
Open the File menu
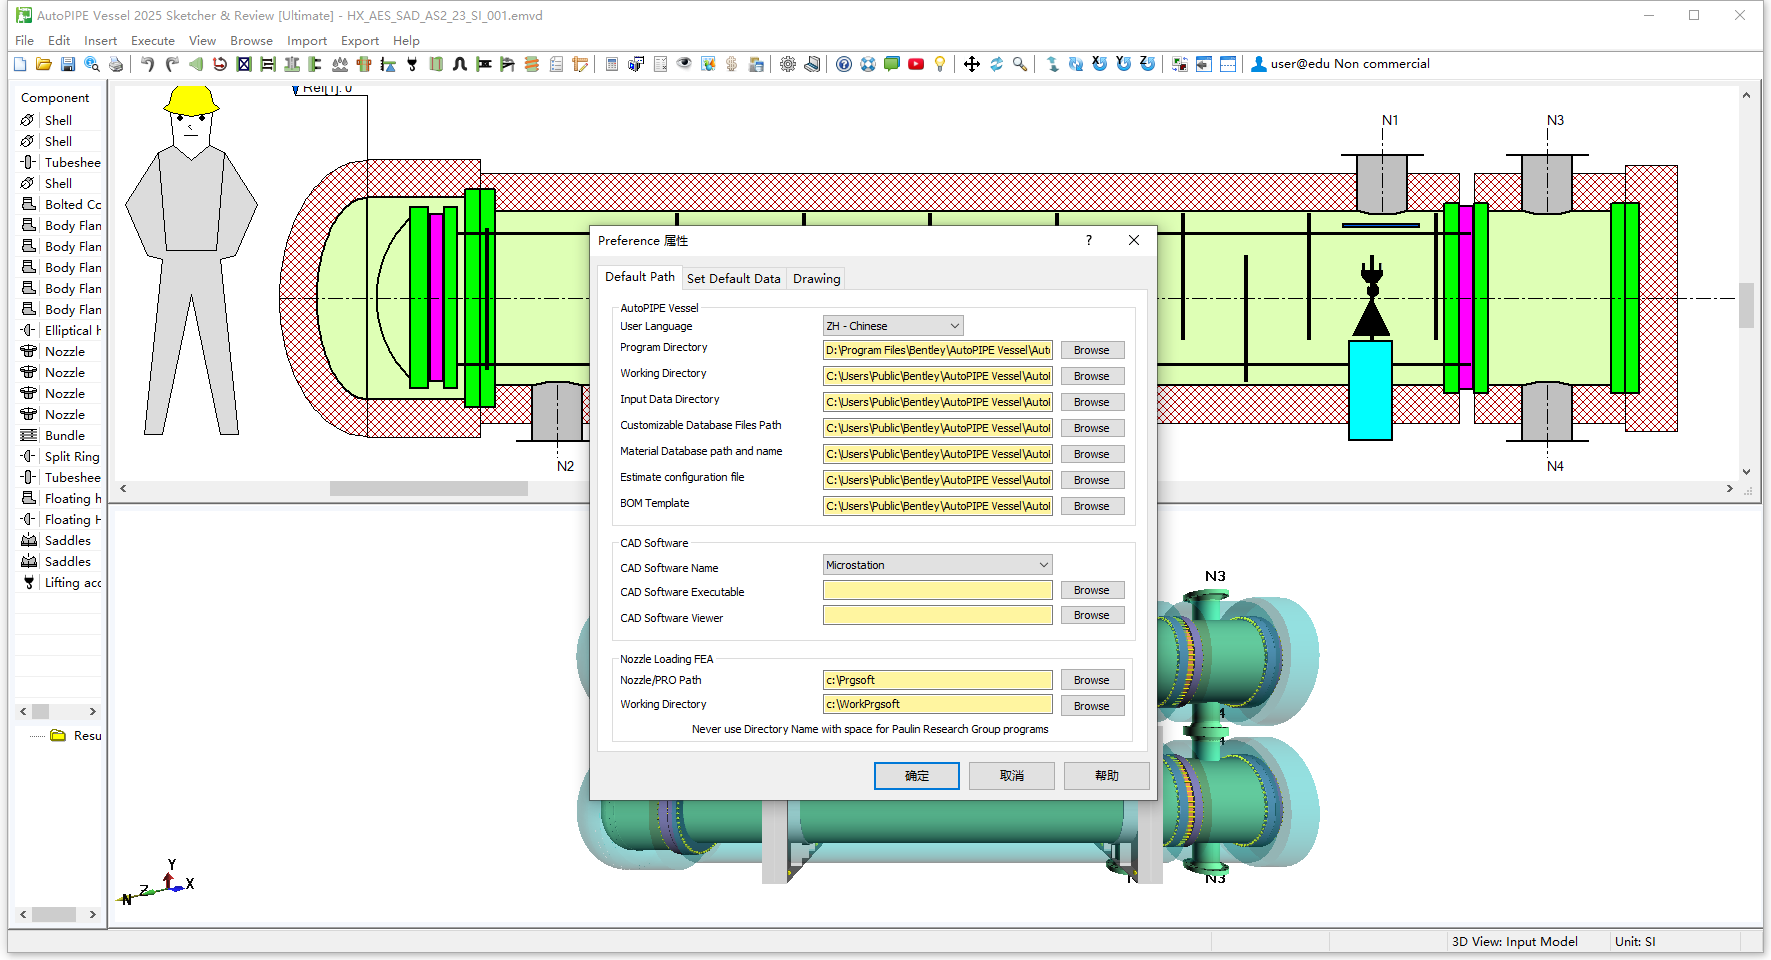point(24,41)
